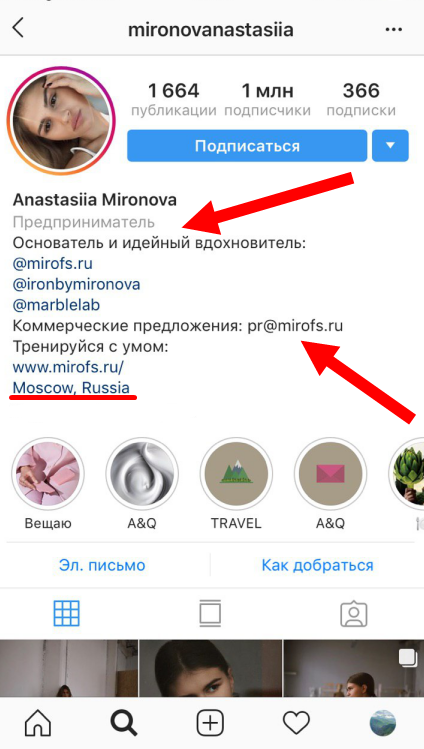This screenshot has height=749, width=424.
Task: Tap the Как добраться button
Action: point(317,566)
